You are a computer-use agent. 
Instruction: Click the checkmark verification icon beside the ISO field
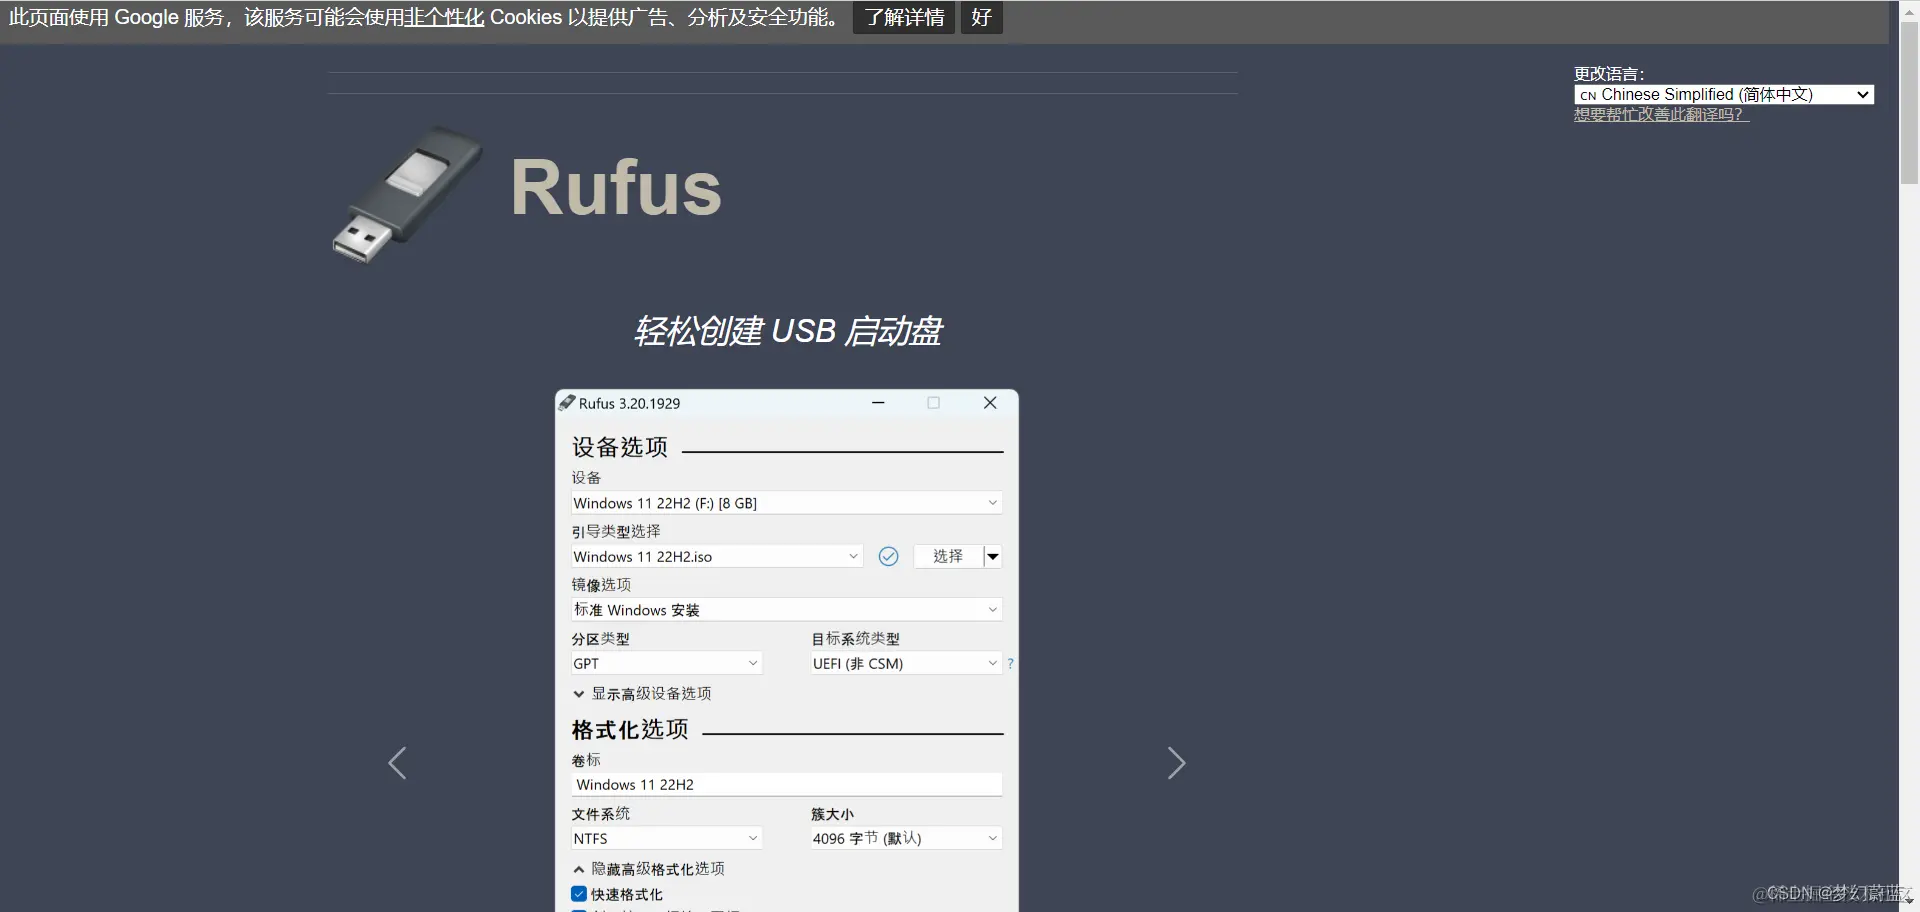point(888,556)
